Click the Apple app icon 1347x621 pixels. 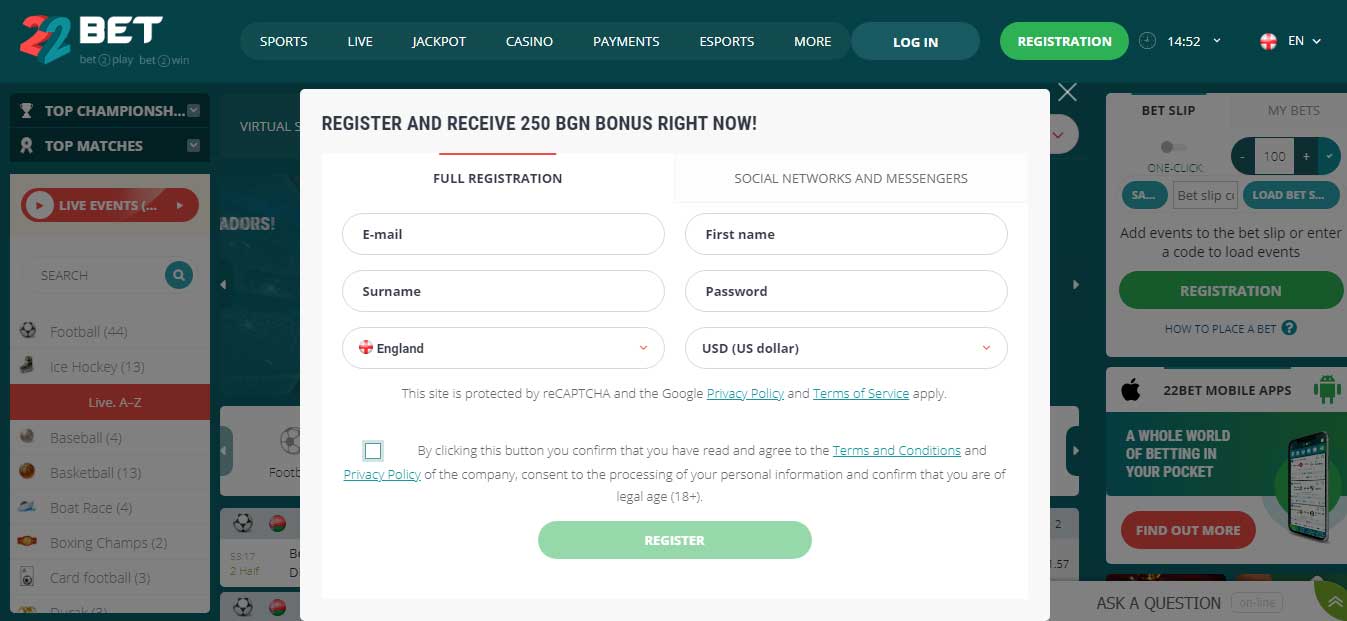click(x=1131, y=390)
